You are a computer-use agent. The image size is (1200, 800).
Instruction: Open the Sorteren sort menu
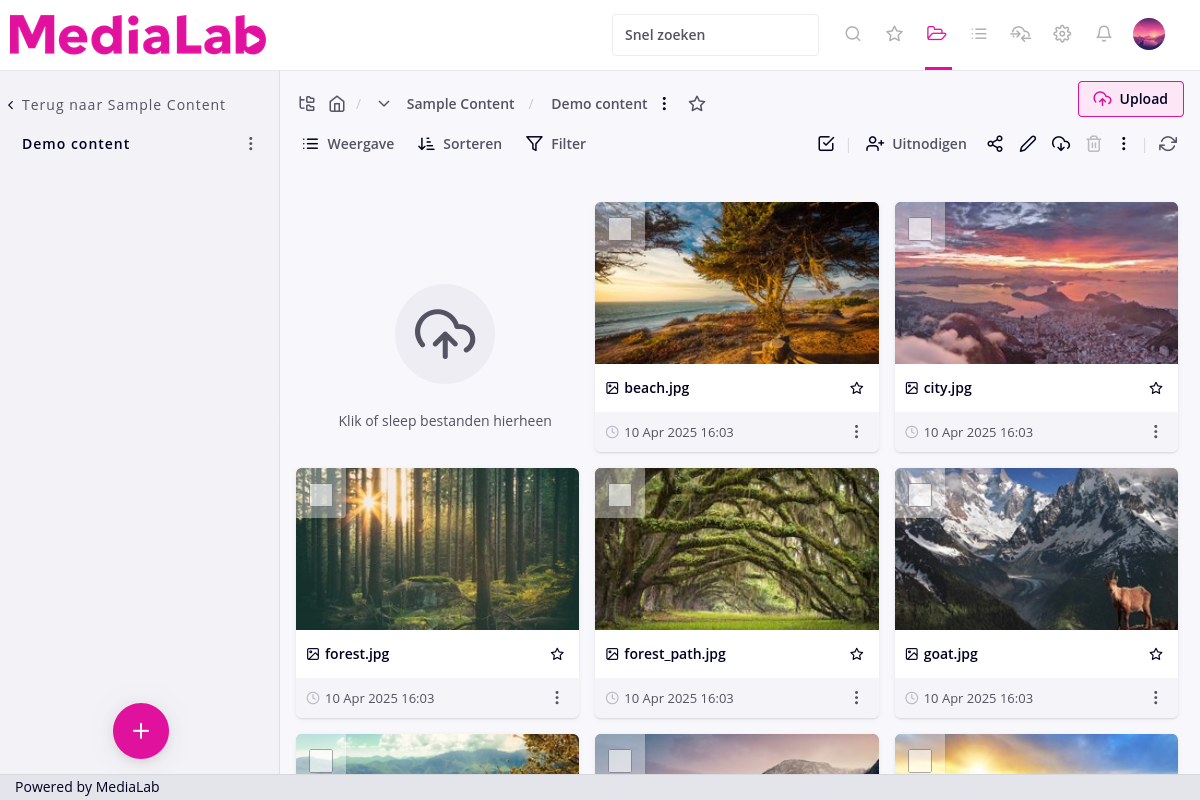pos(460,144)
